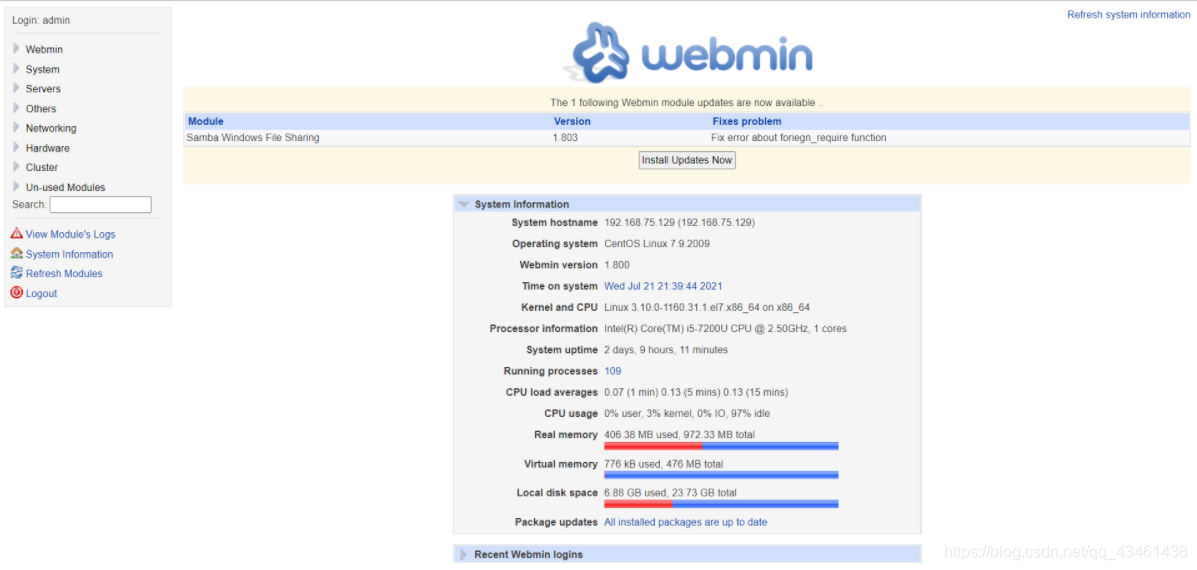Click Refresh system information link
This screenshot has width=1197, height=570.
pos(1128,14)
